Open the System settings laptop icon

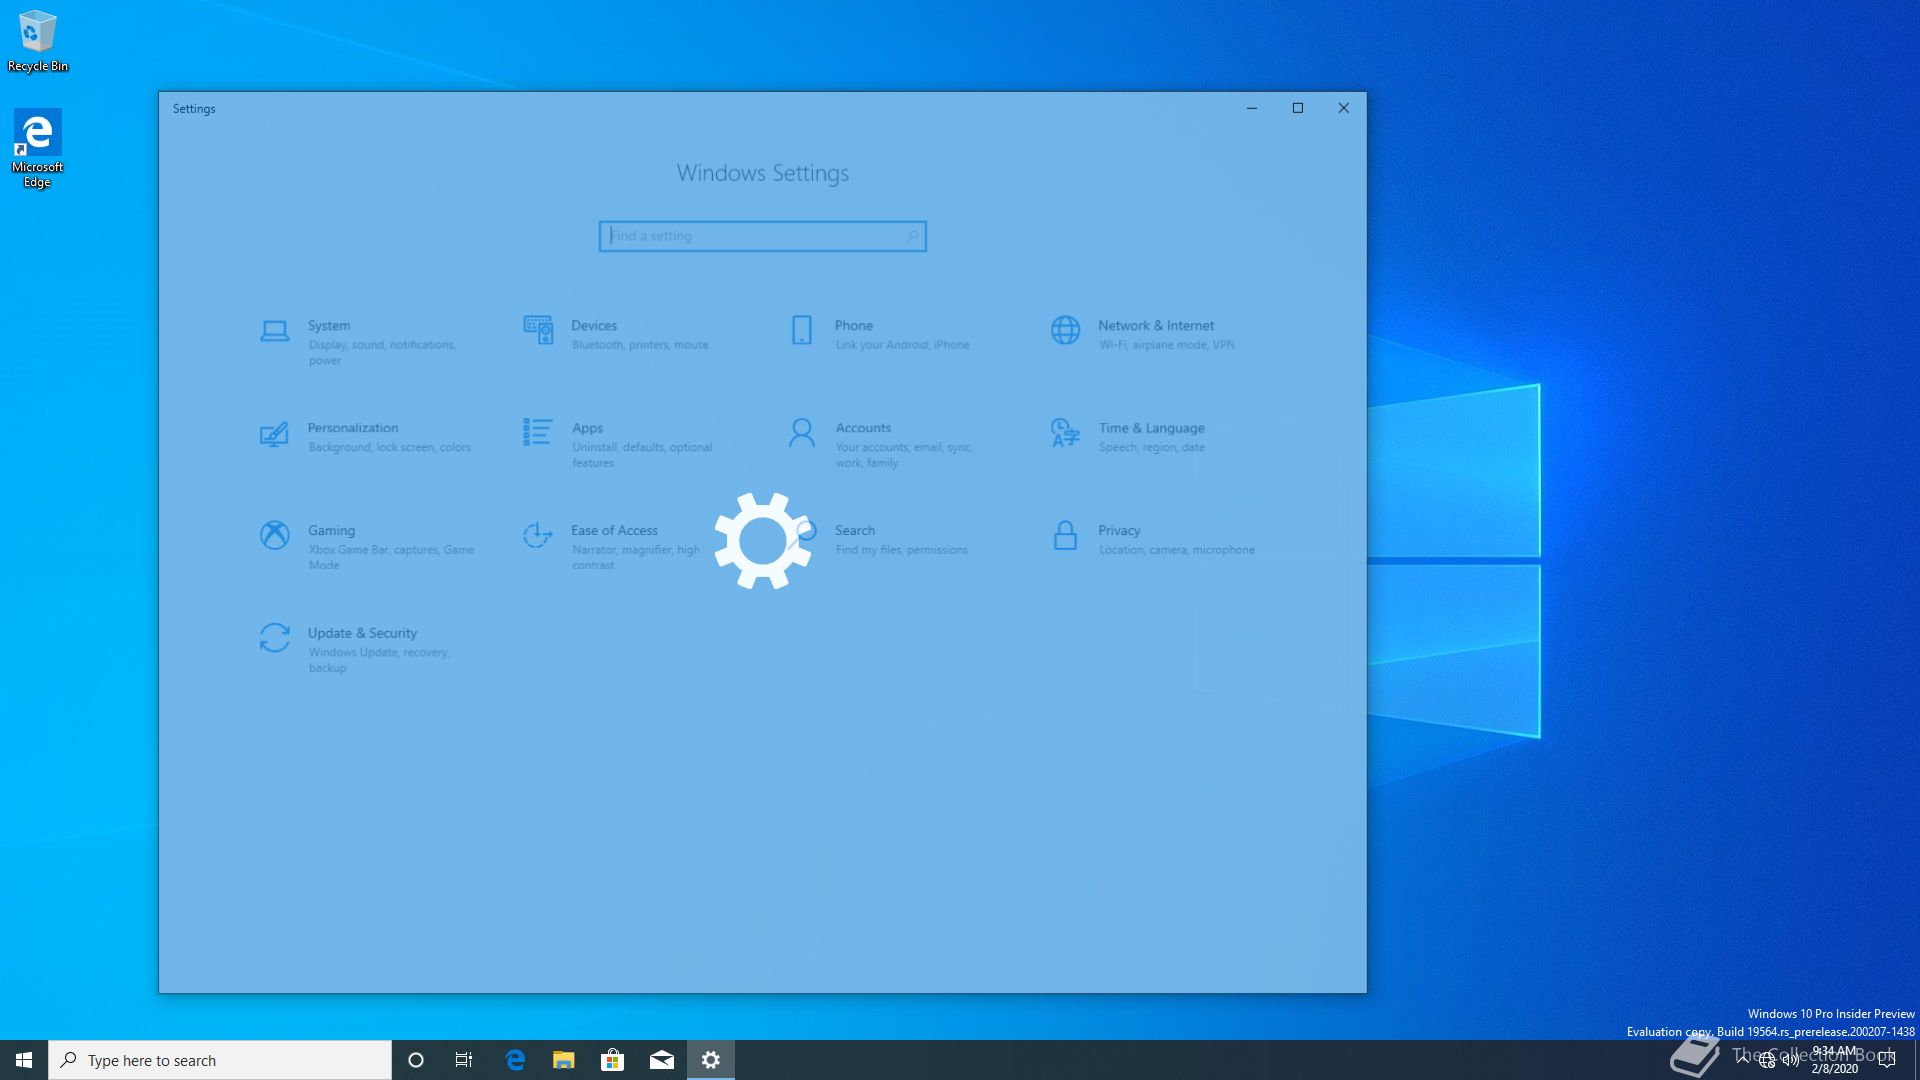click(x=274, y=331)
